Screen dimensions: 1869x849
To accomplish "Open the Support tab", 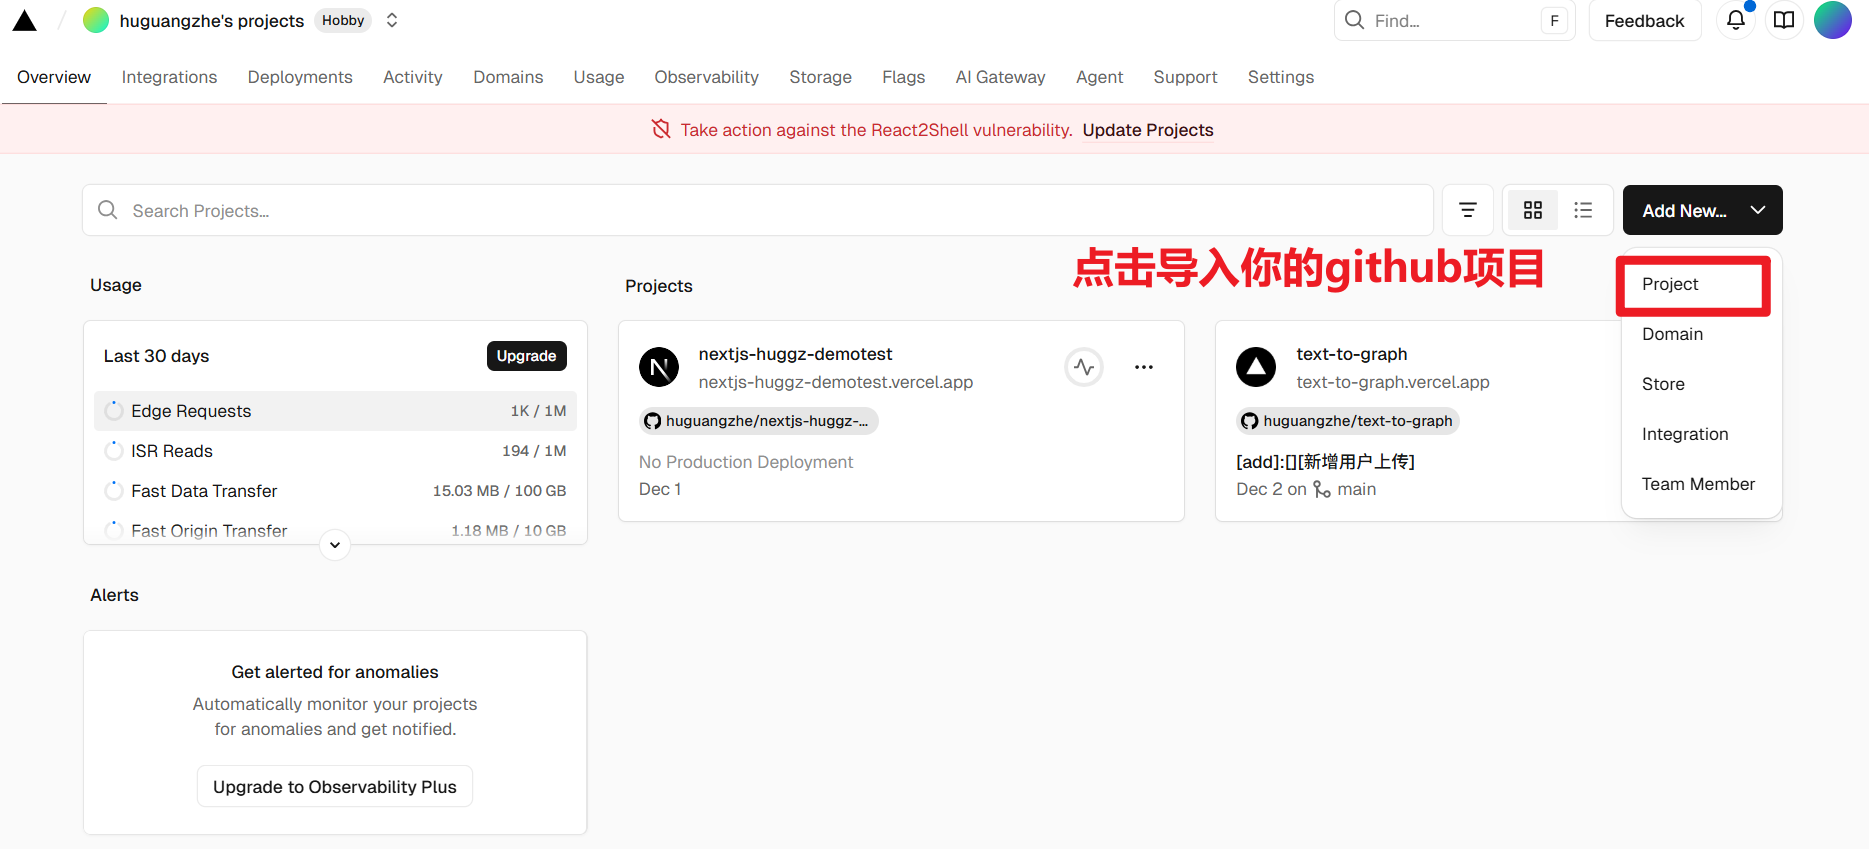I will tap(1185, 77).
